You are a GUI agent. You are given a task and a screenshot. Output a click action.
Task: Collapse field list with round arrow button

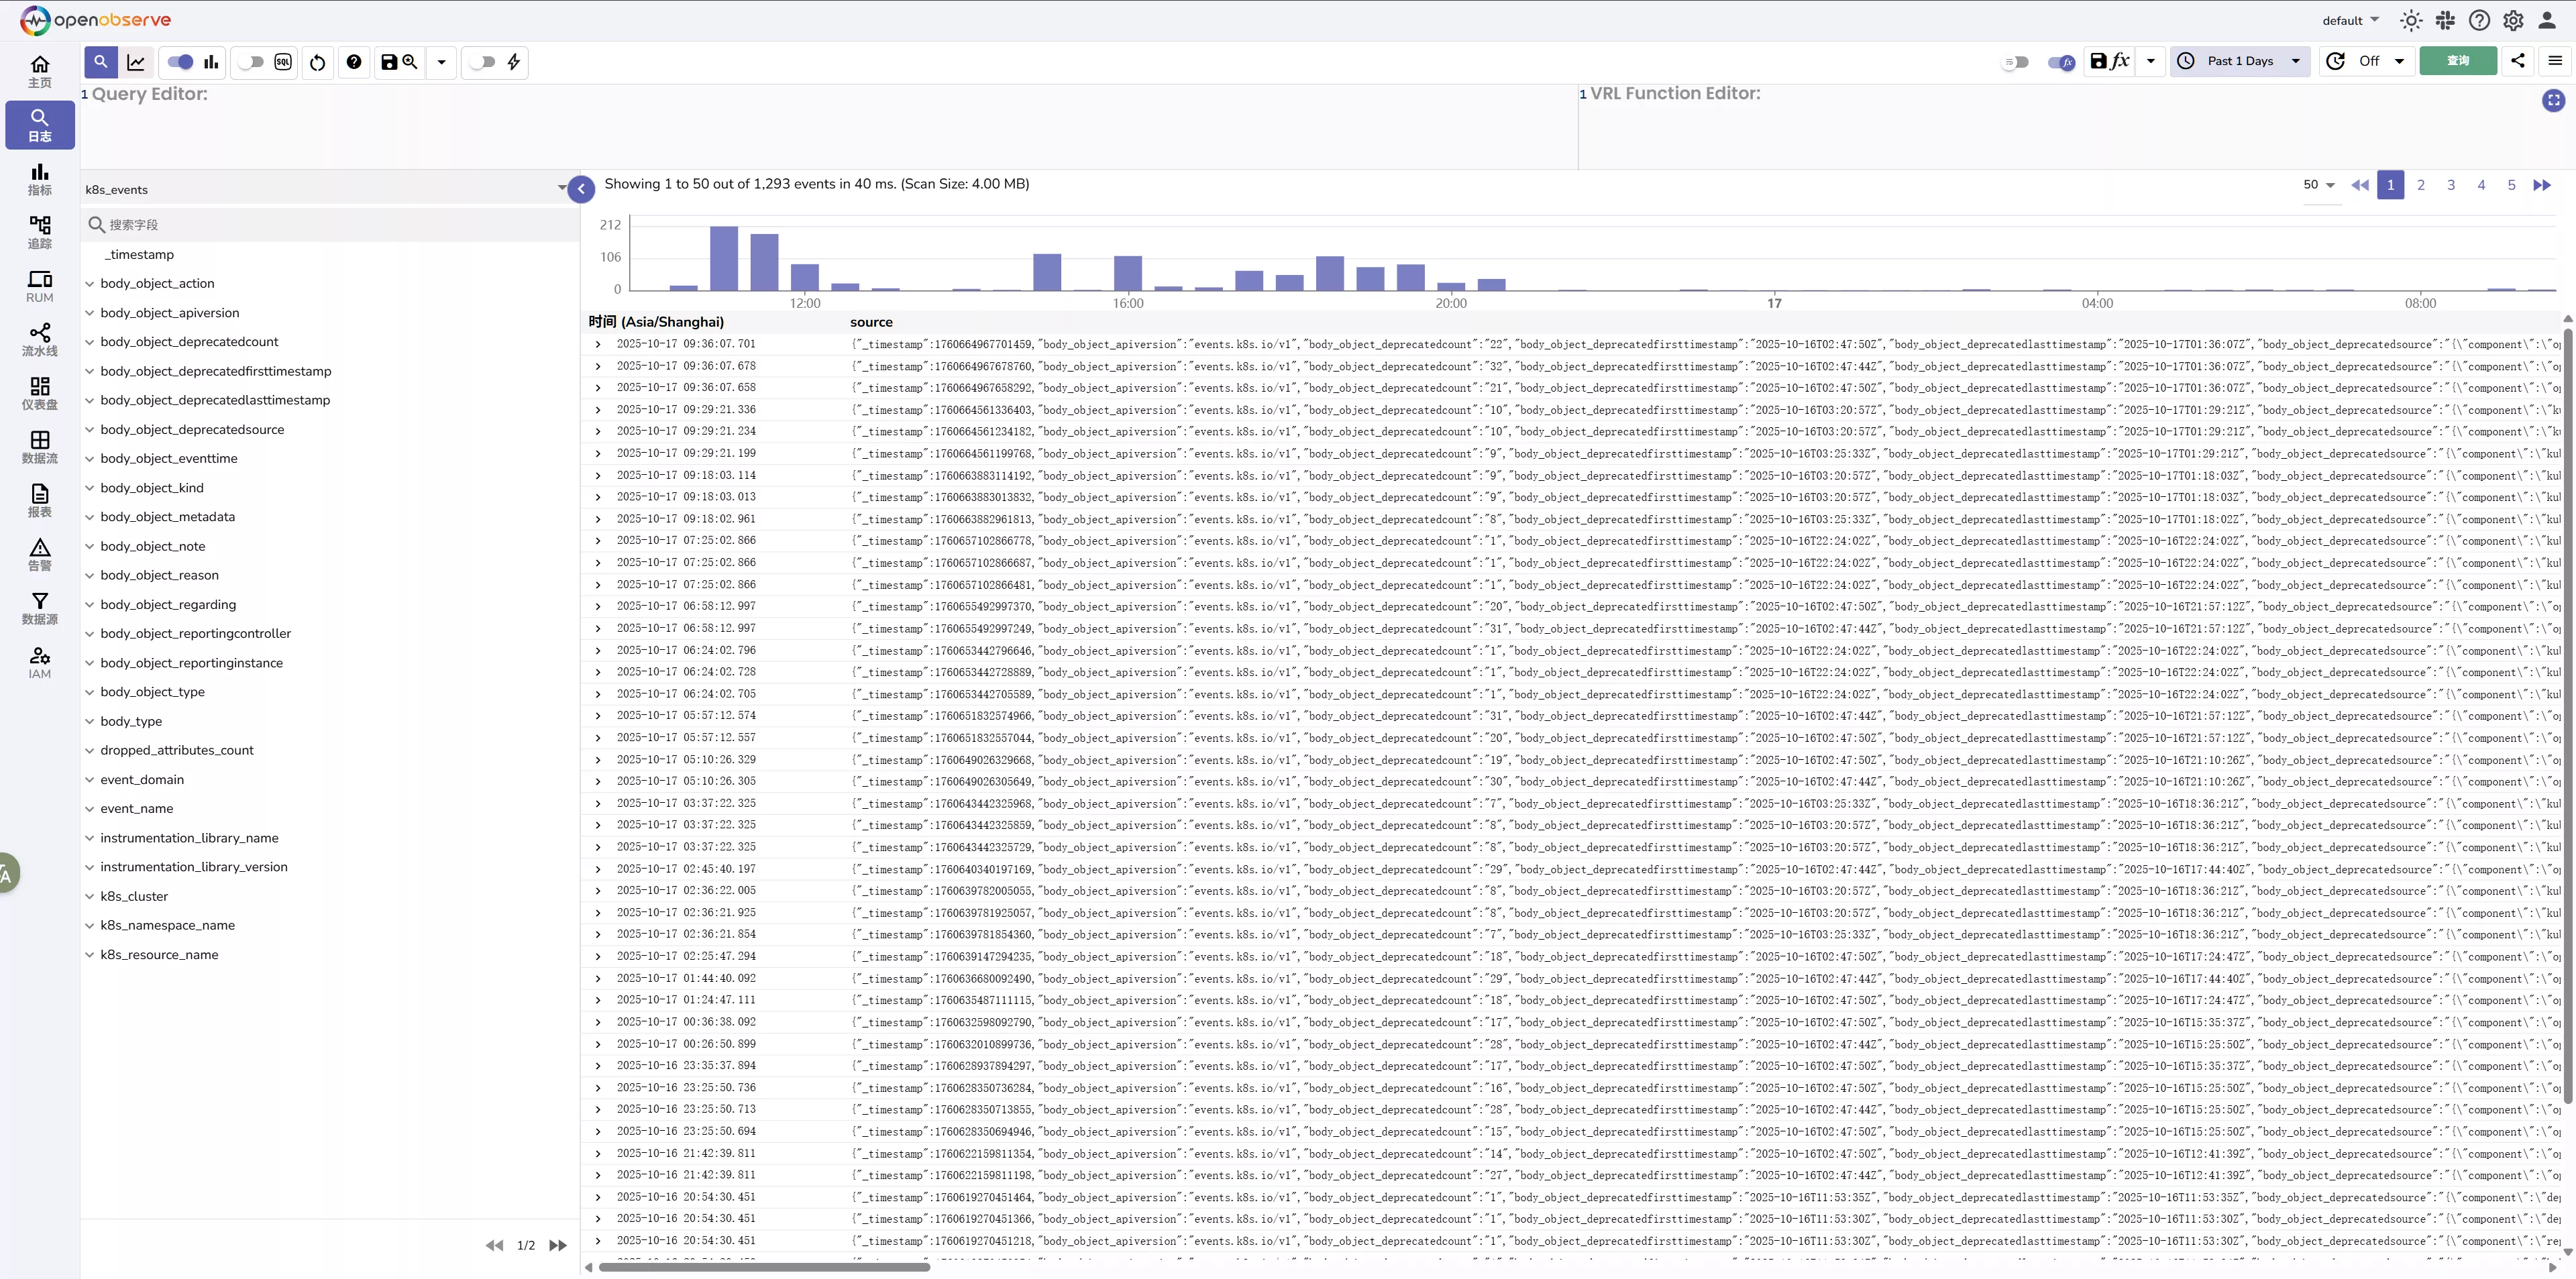coord(581,188)
